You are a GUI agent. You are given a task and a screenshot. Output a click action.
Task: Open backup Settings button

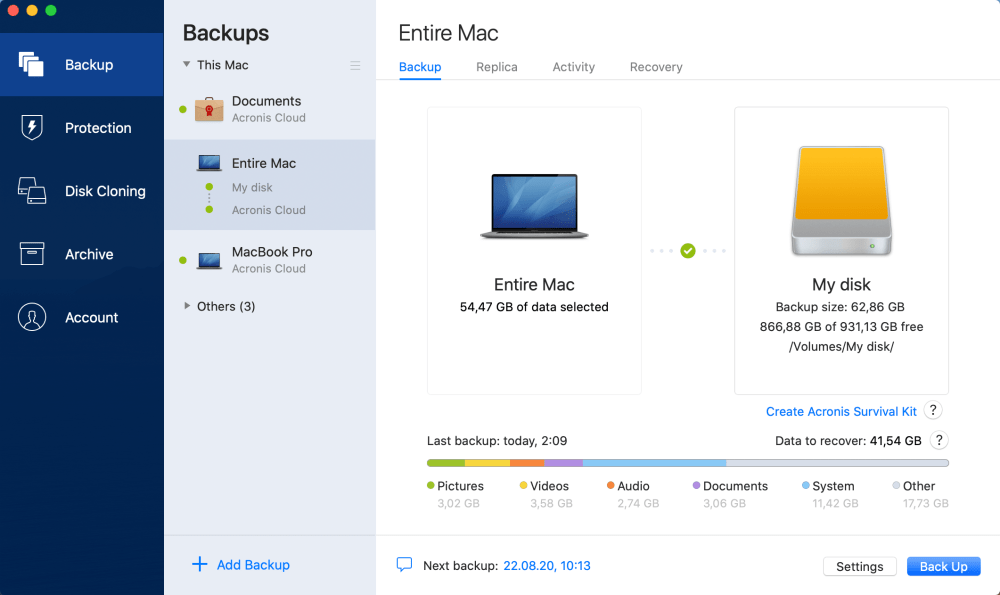(859, 566)
